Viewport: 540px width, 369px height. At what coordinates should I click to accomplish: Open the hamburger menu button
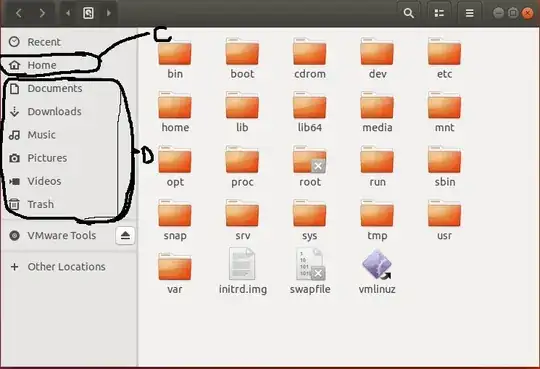[469, 13]
